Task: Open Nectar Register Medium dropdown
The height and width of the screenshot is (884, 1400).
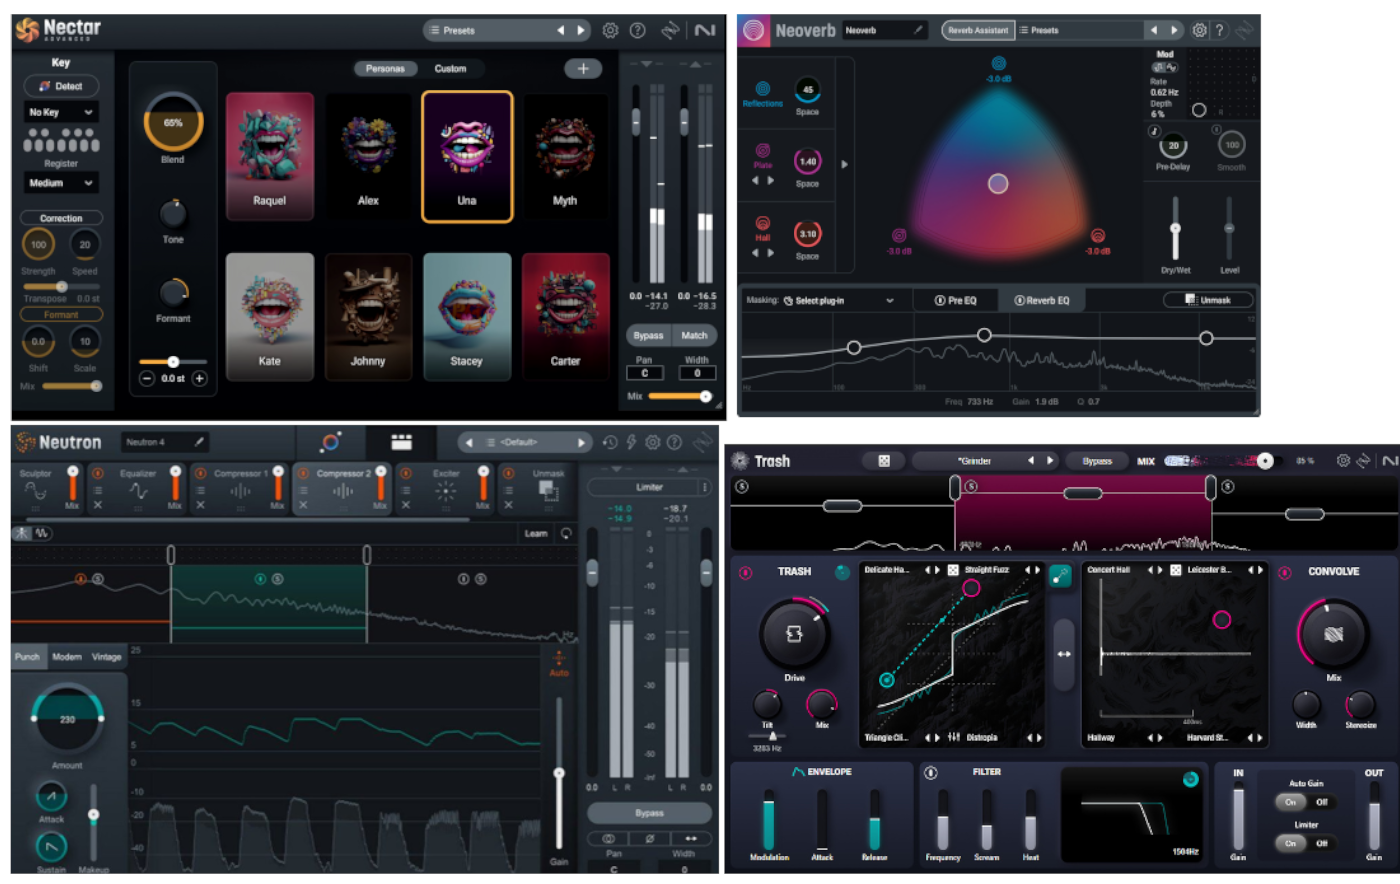Action: click(61, 183)
